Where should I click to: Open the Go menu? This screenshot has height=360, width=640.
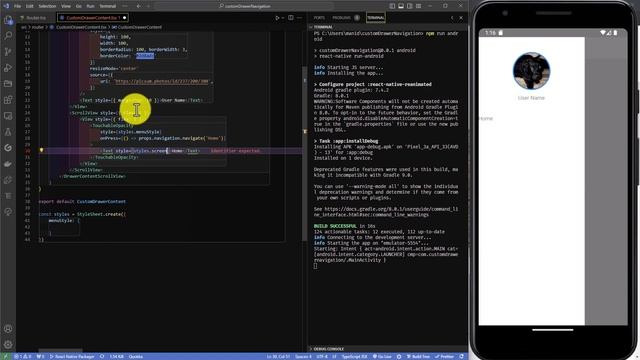[x=79, y=6]
